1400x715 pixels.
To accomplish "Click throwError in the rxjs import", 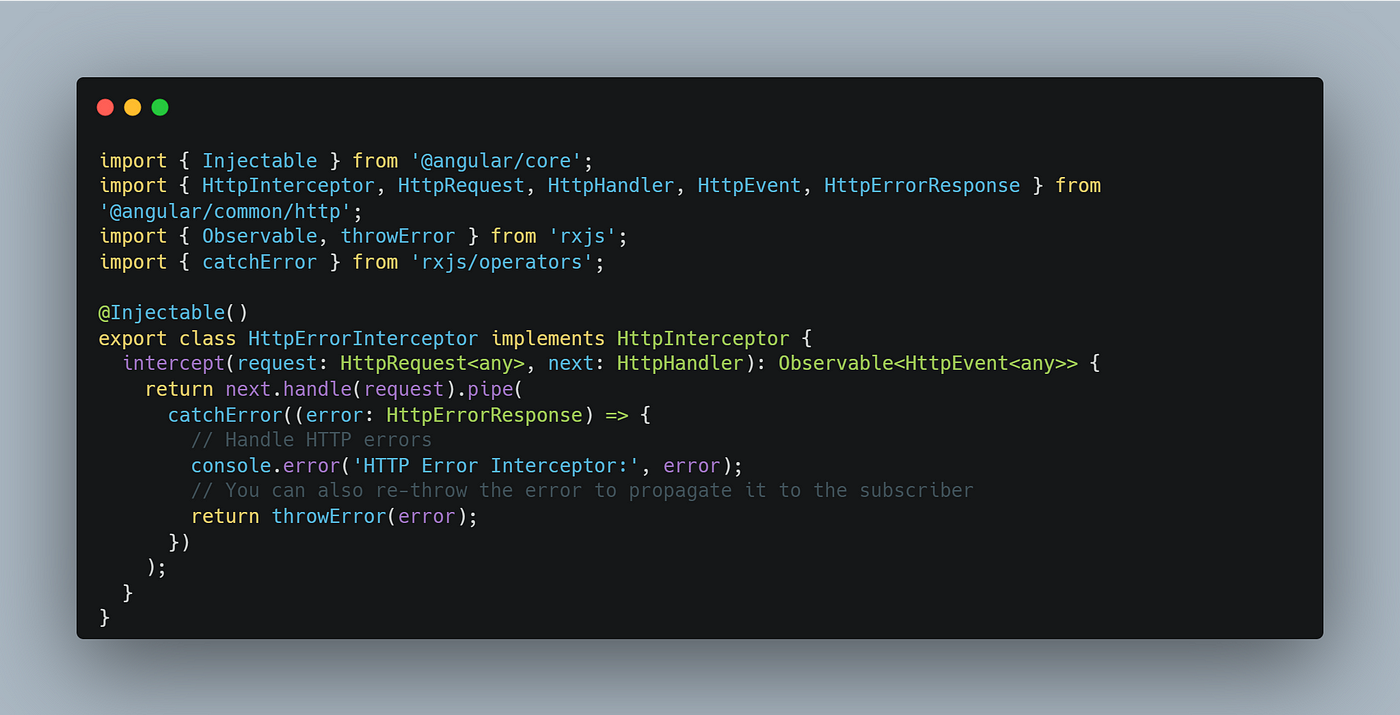I will pos(398,236).
